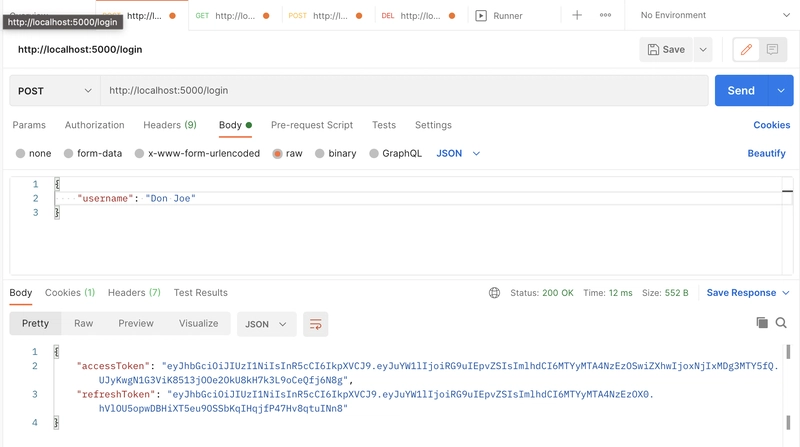Click the globe network icon
This screenshot has height=447, width=800.
(494, 293)
